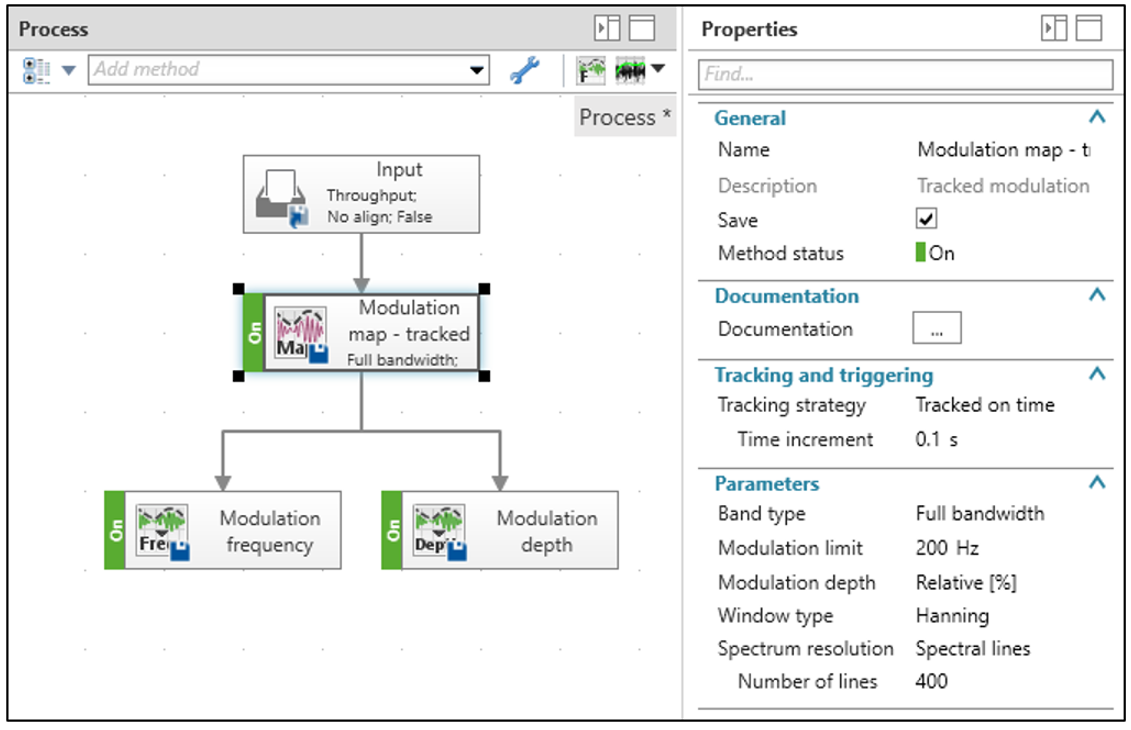Image resolution: width=1131 pixels, height=730 pixels.
Task: Toggle the Save checkbox
Action: [x=926, y=219]
